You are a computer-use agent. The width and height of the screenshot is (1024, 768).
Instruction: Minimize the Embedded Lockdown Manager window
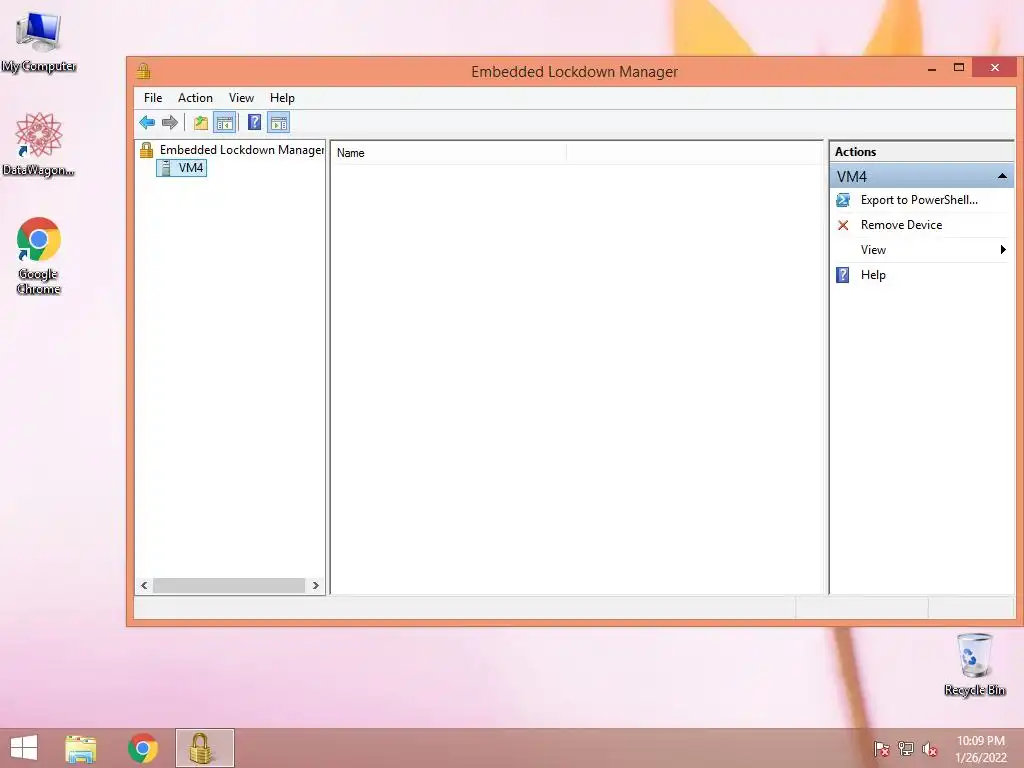[x=932, y=68]
